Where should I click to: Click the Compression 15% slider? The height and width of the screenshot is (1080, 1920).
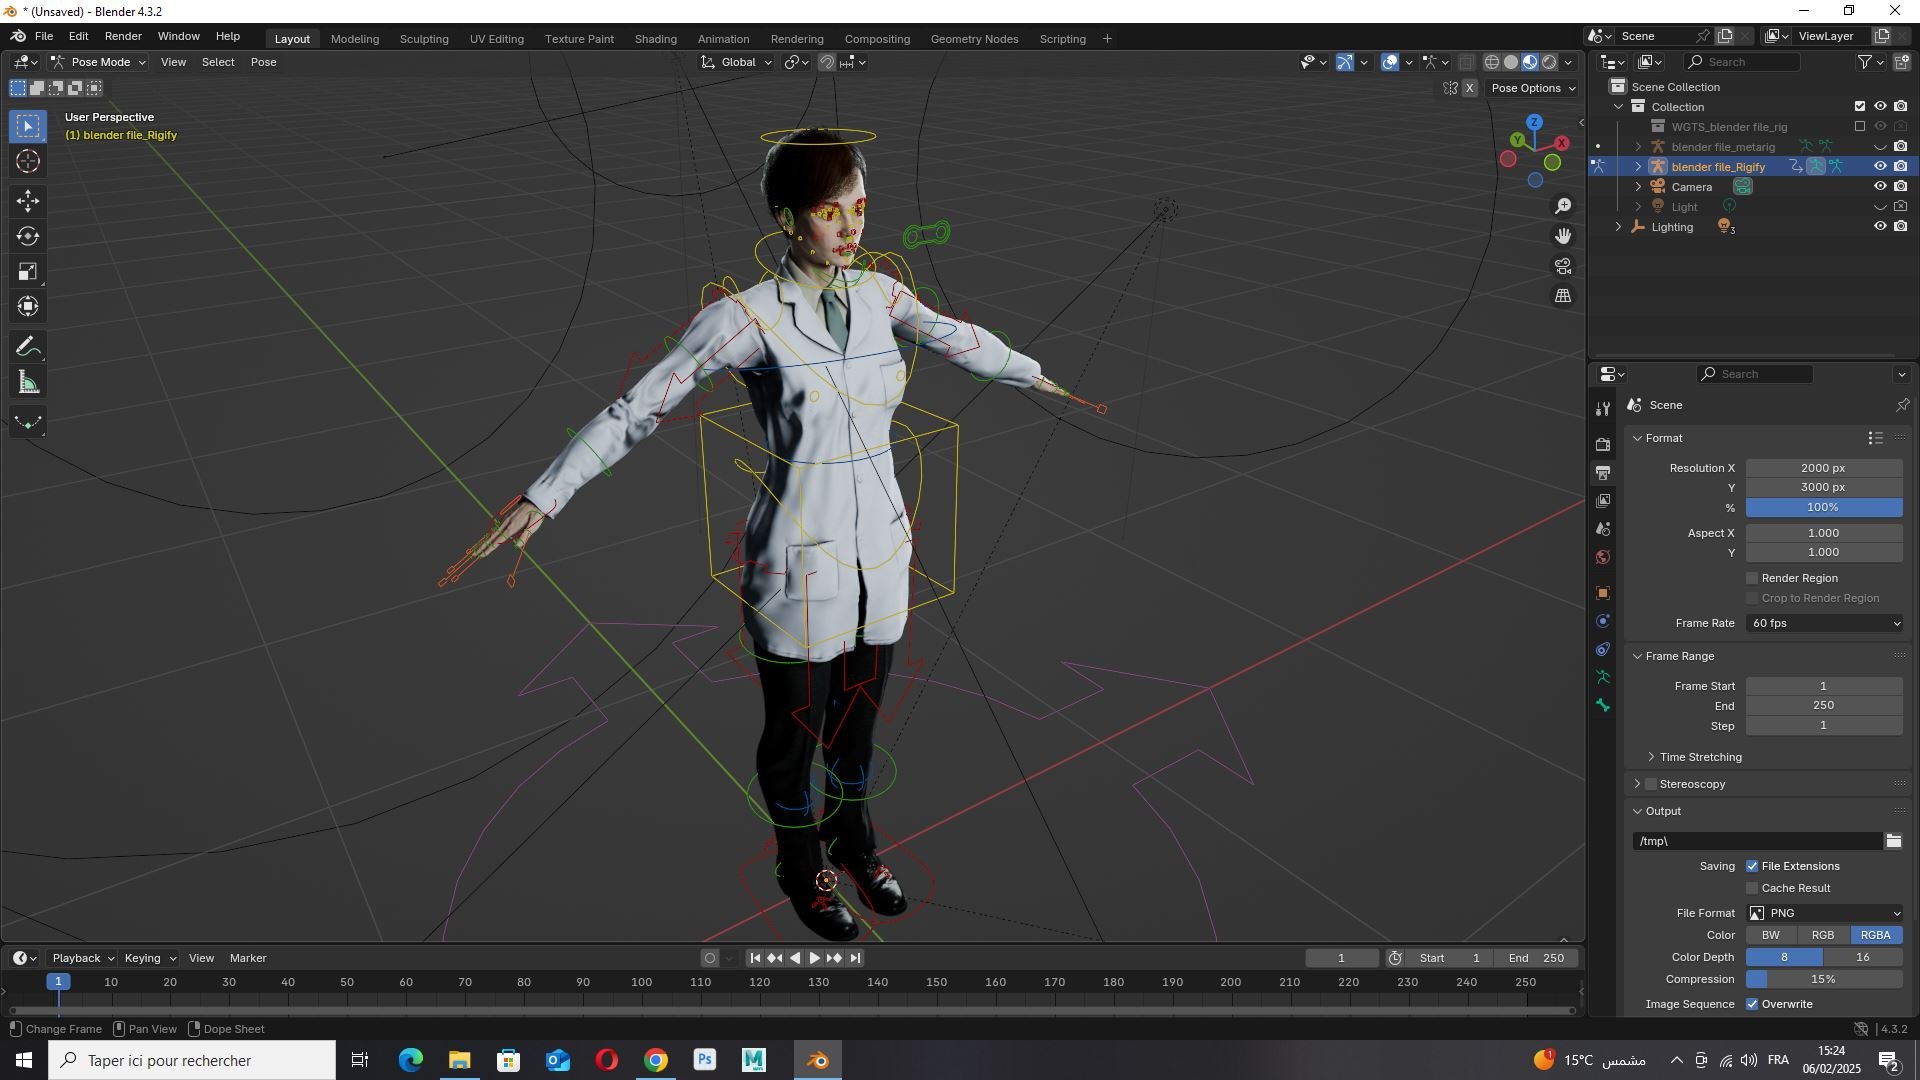(1825, 979)
